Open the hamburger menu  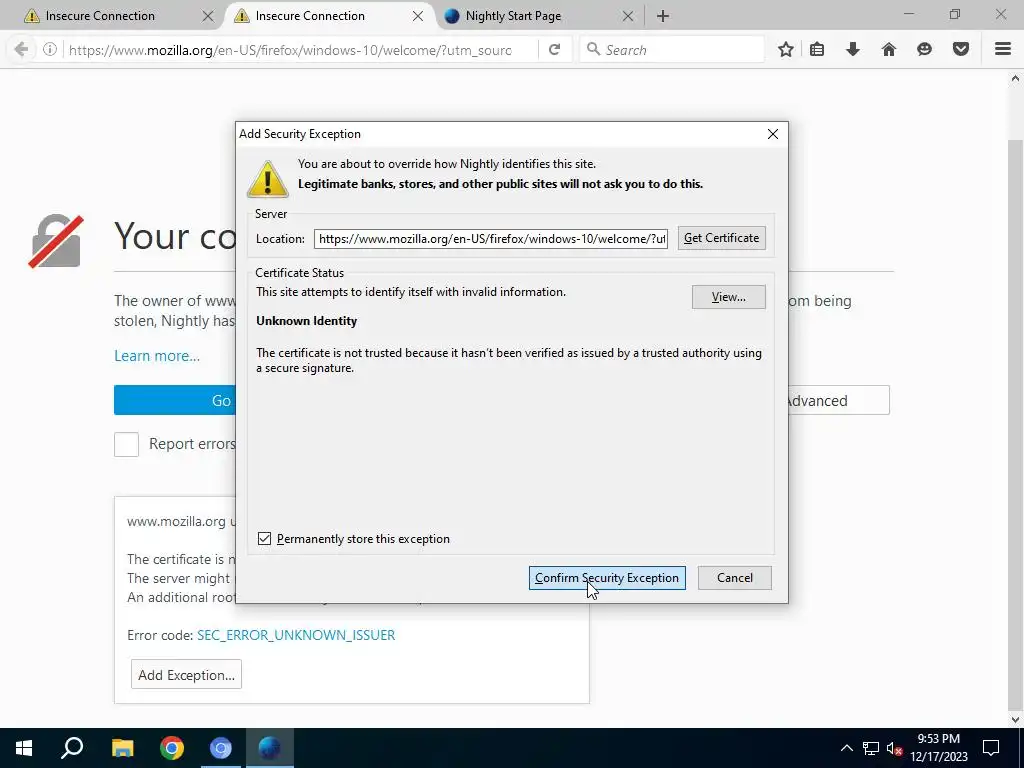tap(1003, 49)
